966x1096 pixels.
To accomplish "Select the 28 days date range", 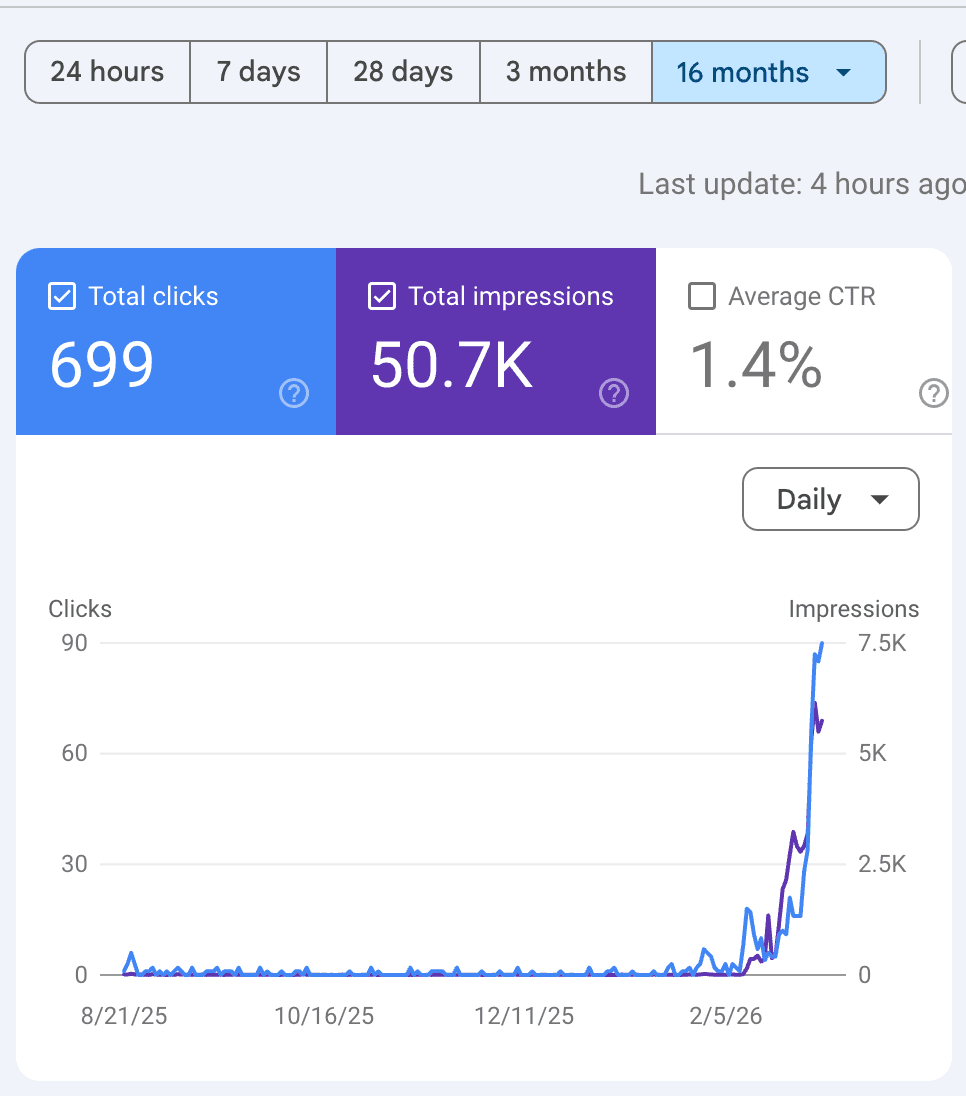I will [403, 71].
